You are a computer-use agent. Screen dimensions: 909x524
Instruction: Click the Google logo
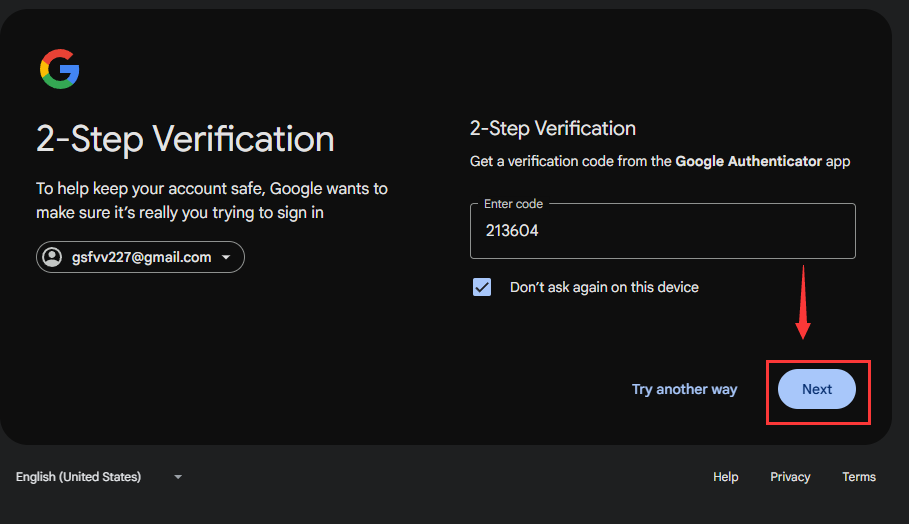click(x=60, y=69)
